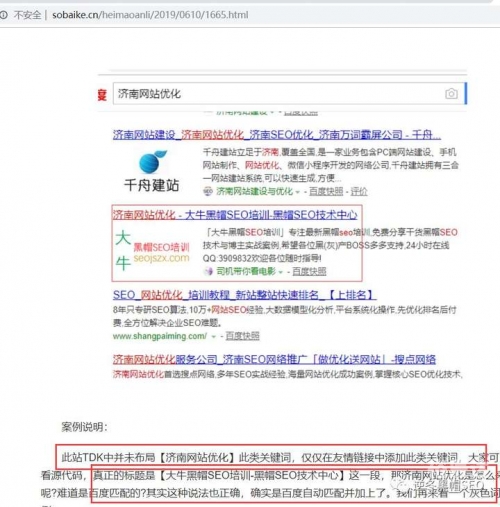Viewport: 500px width, 507px height.
Task: Click the www.shangpaiming.com/ green URL
Action: coord(160,336)
